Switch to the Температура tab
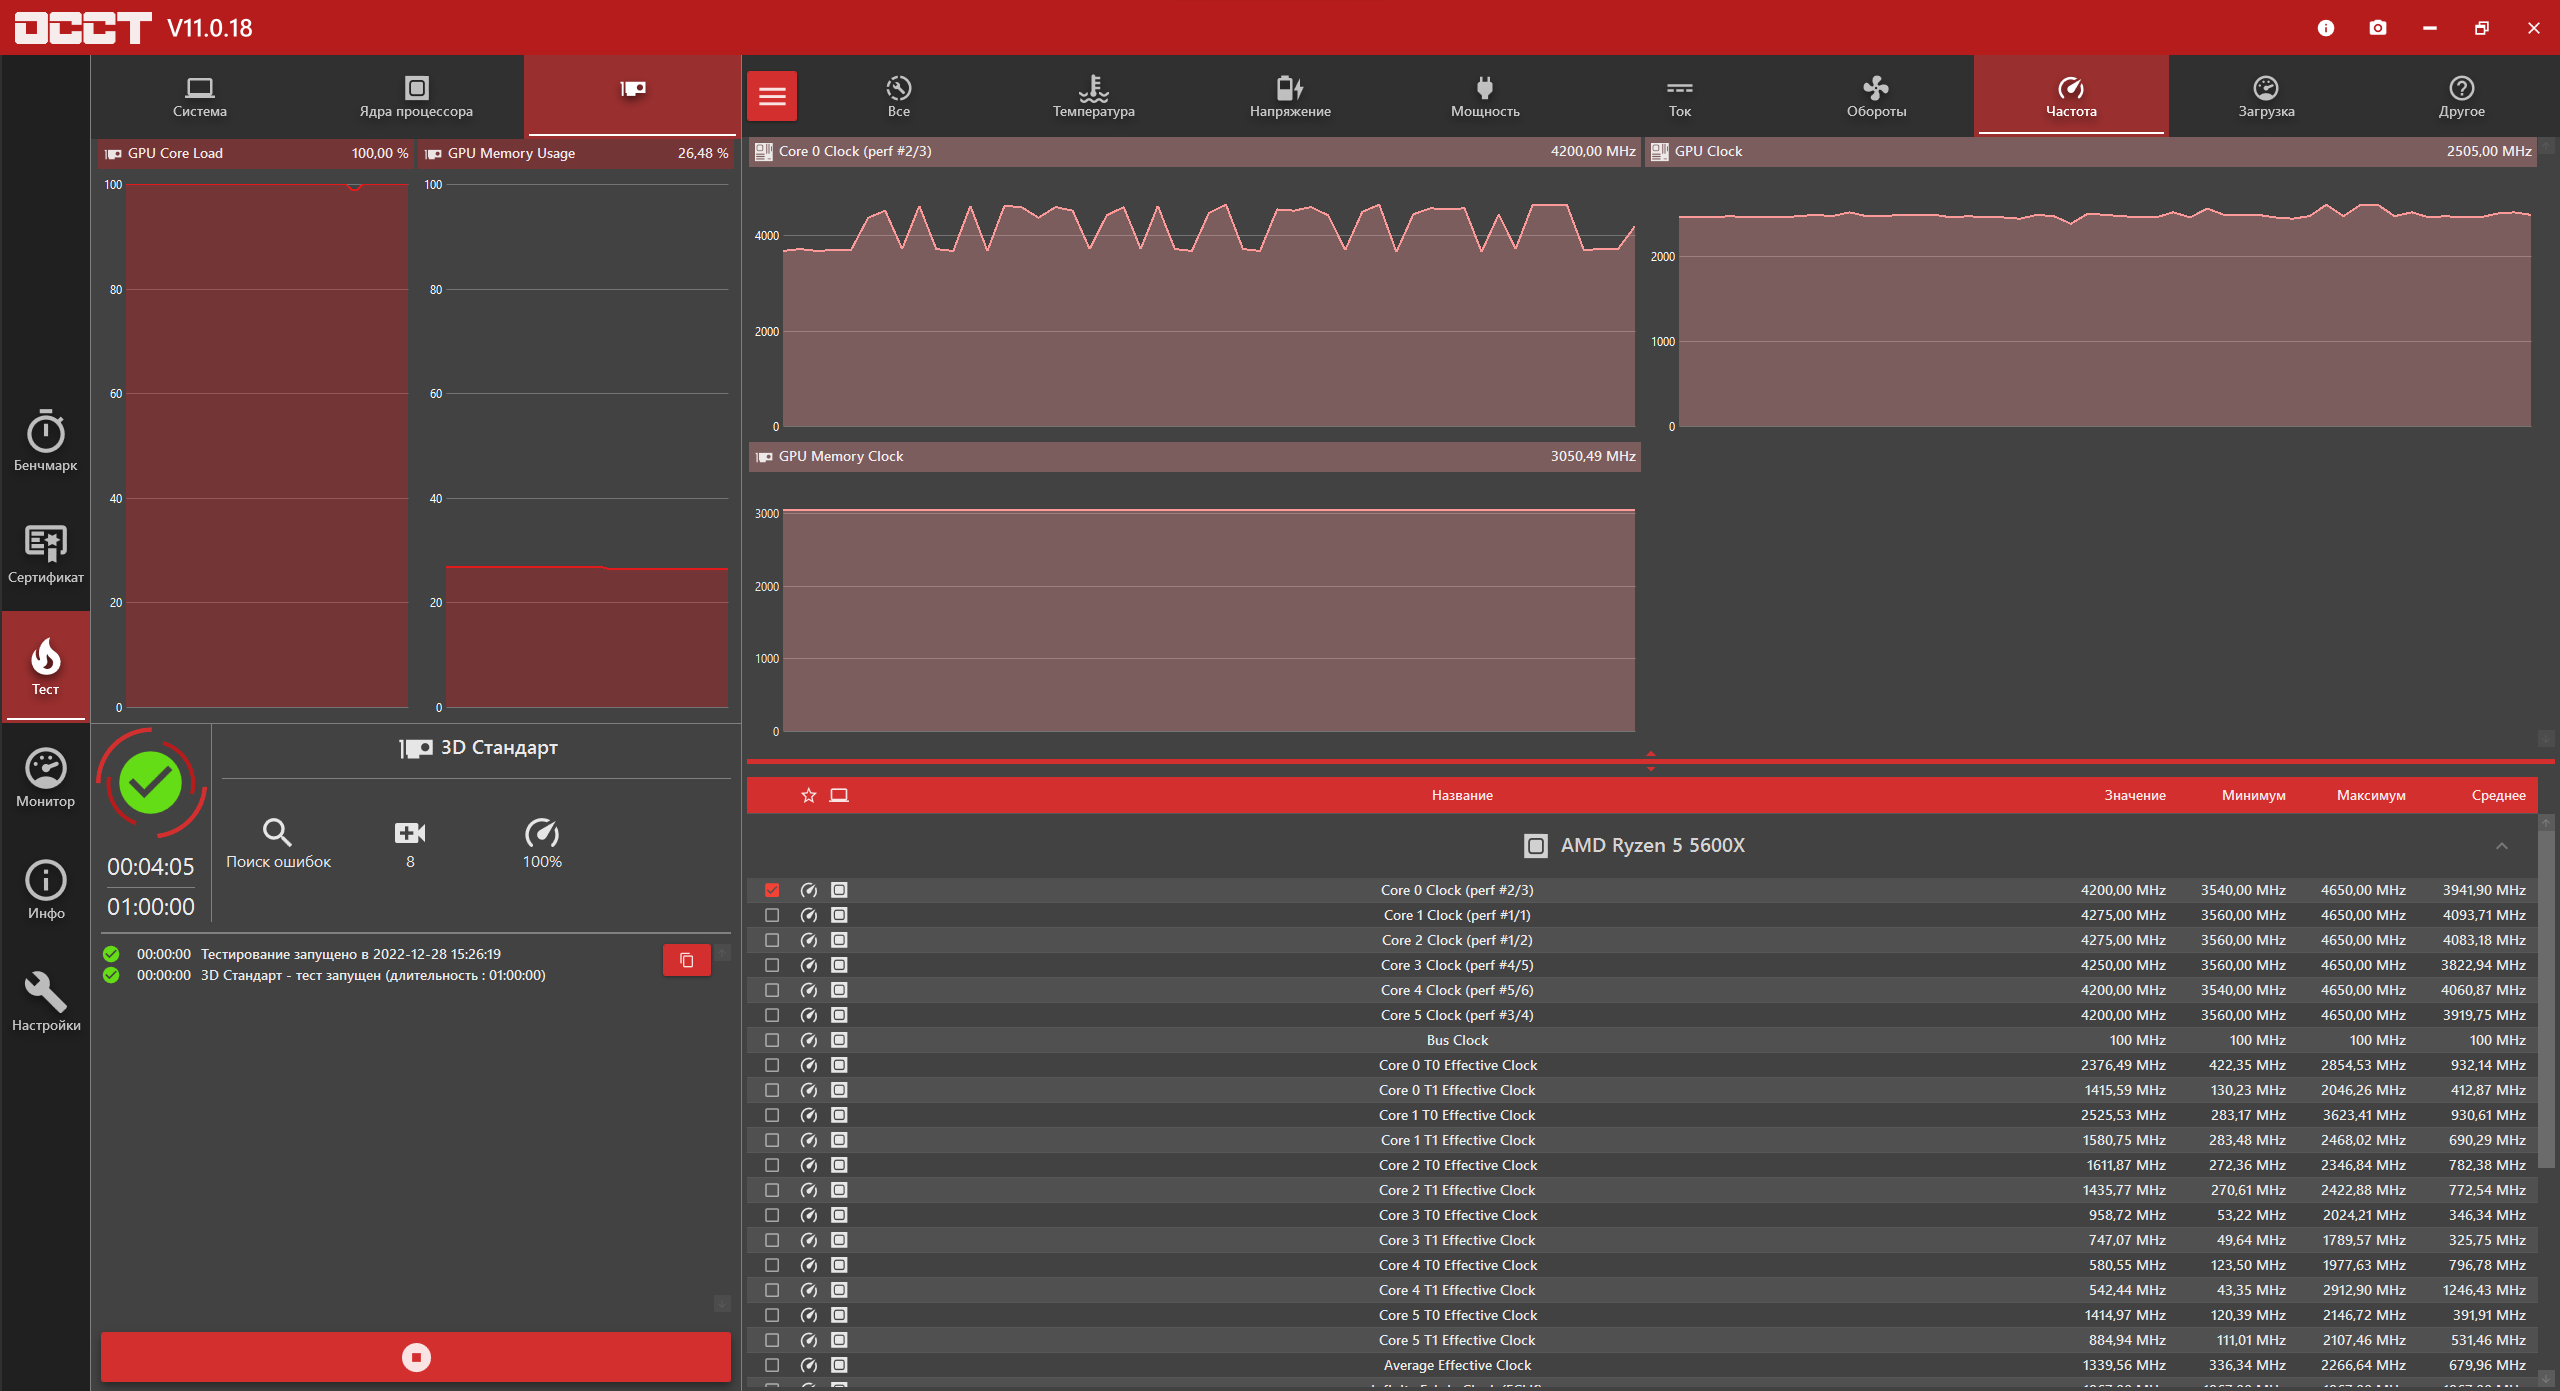This screenshot has width=2560, height=1391. point(1093,96)
